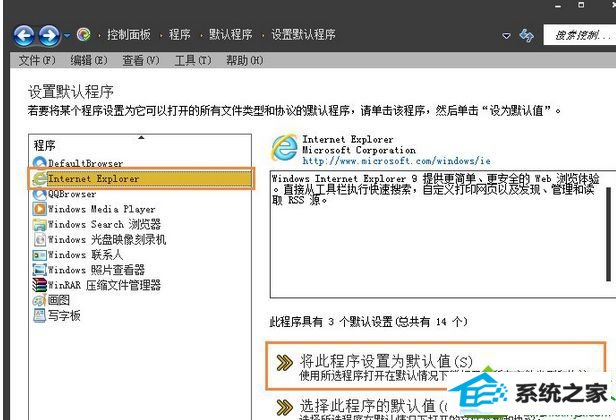This screenshot has width=616, height=420.
Task: Focus the control panel search box
Action: [x=579, y=35]
